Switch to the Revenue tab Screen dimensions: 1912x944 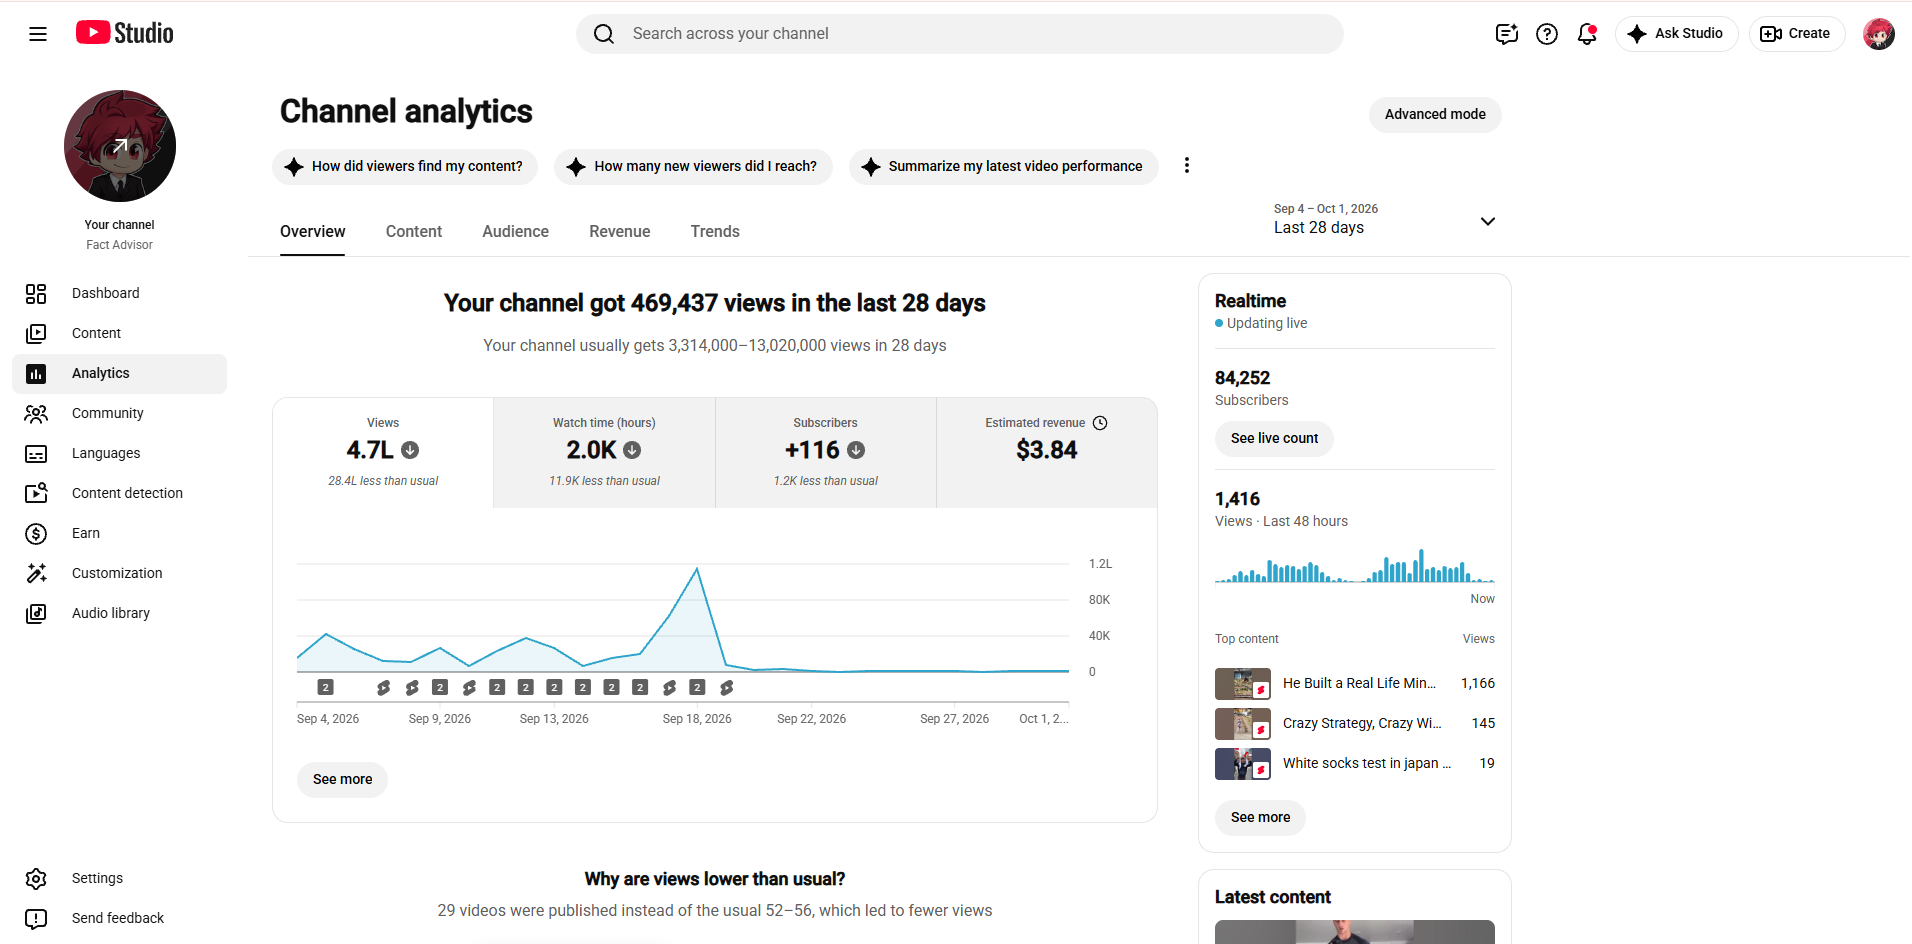[x=620, y=231]
